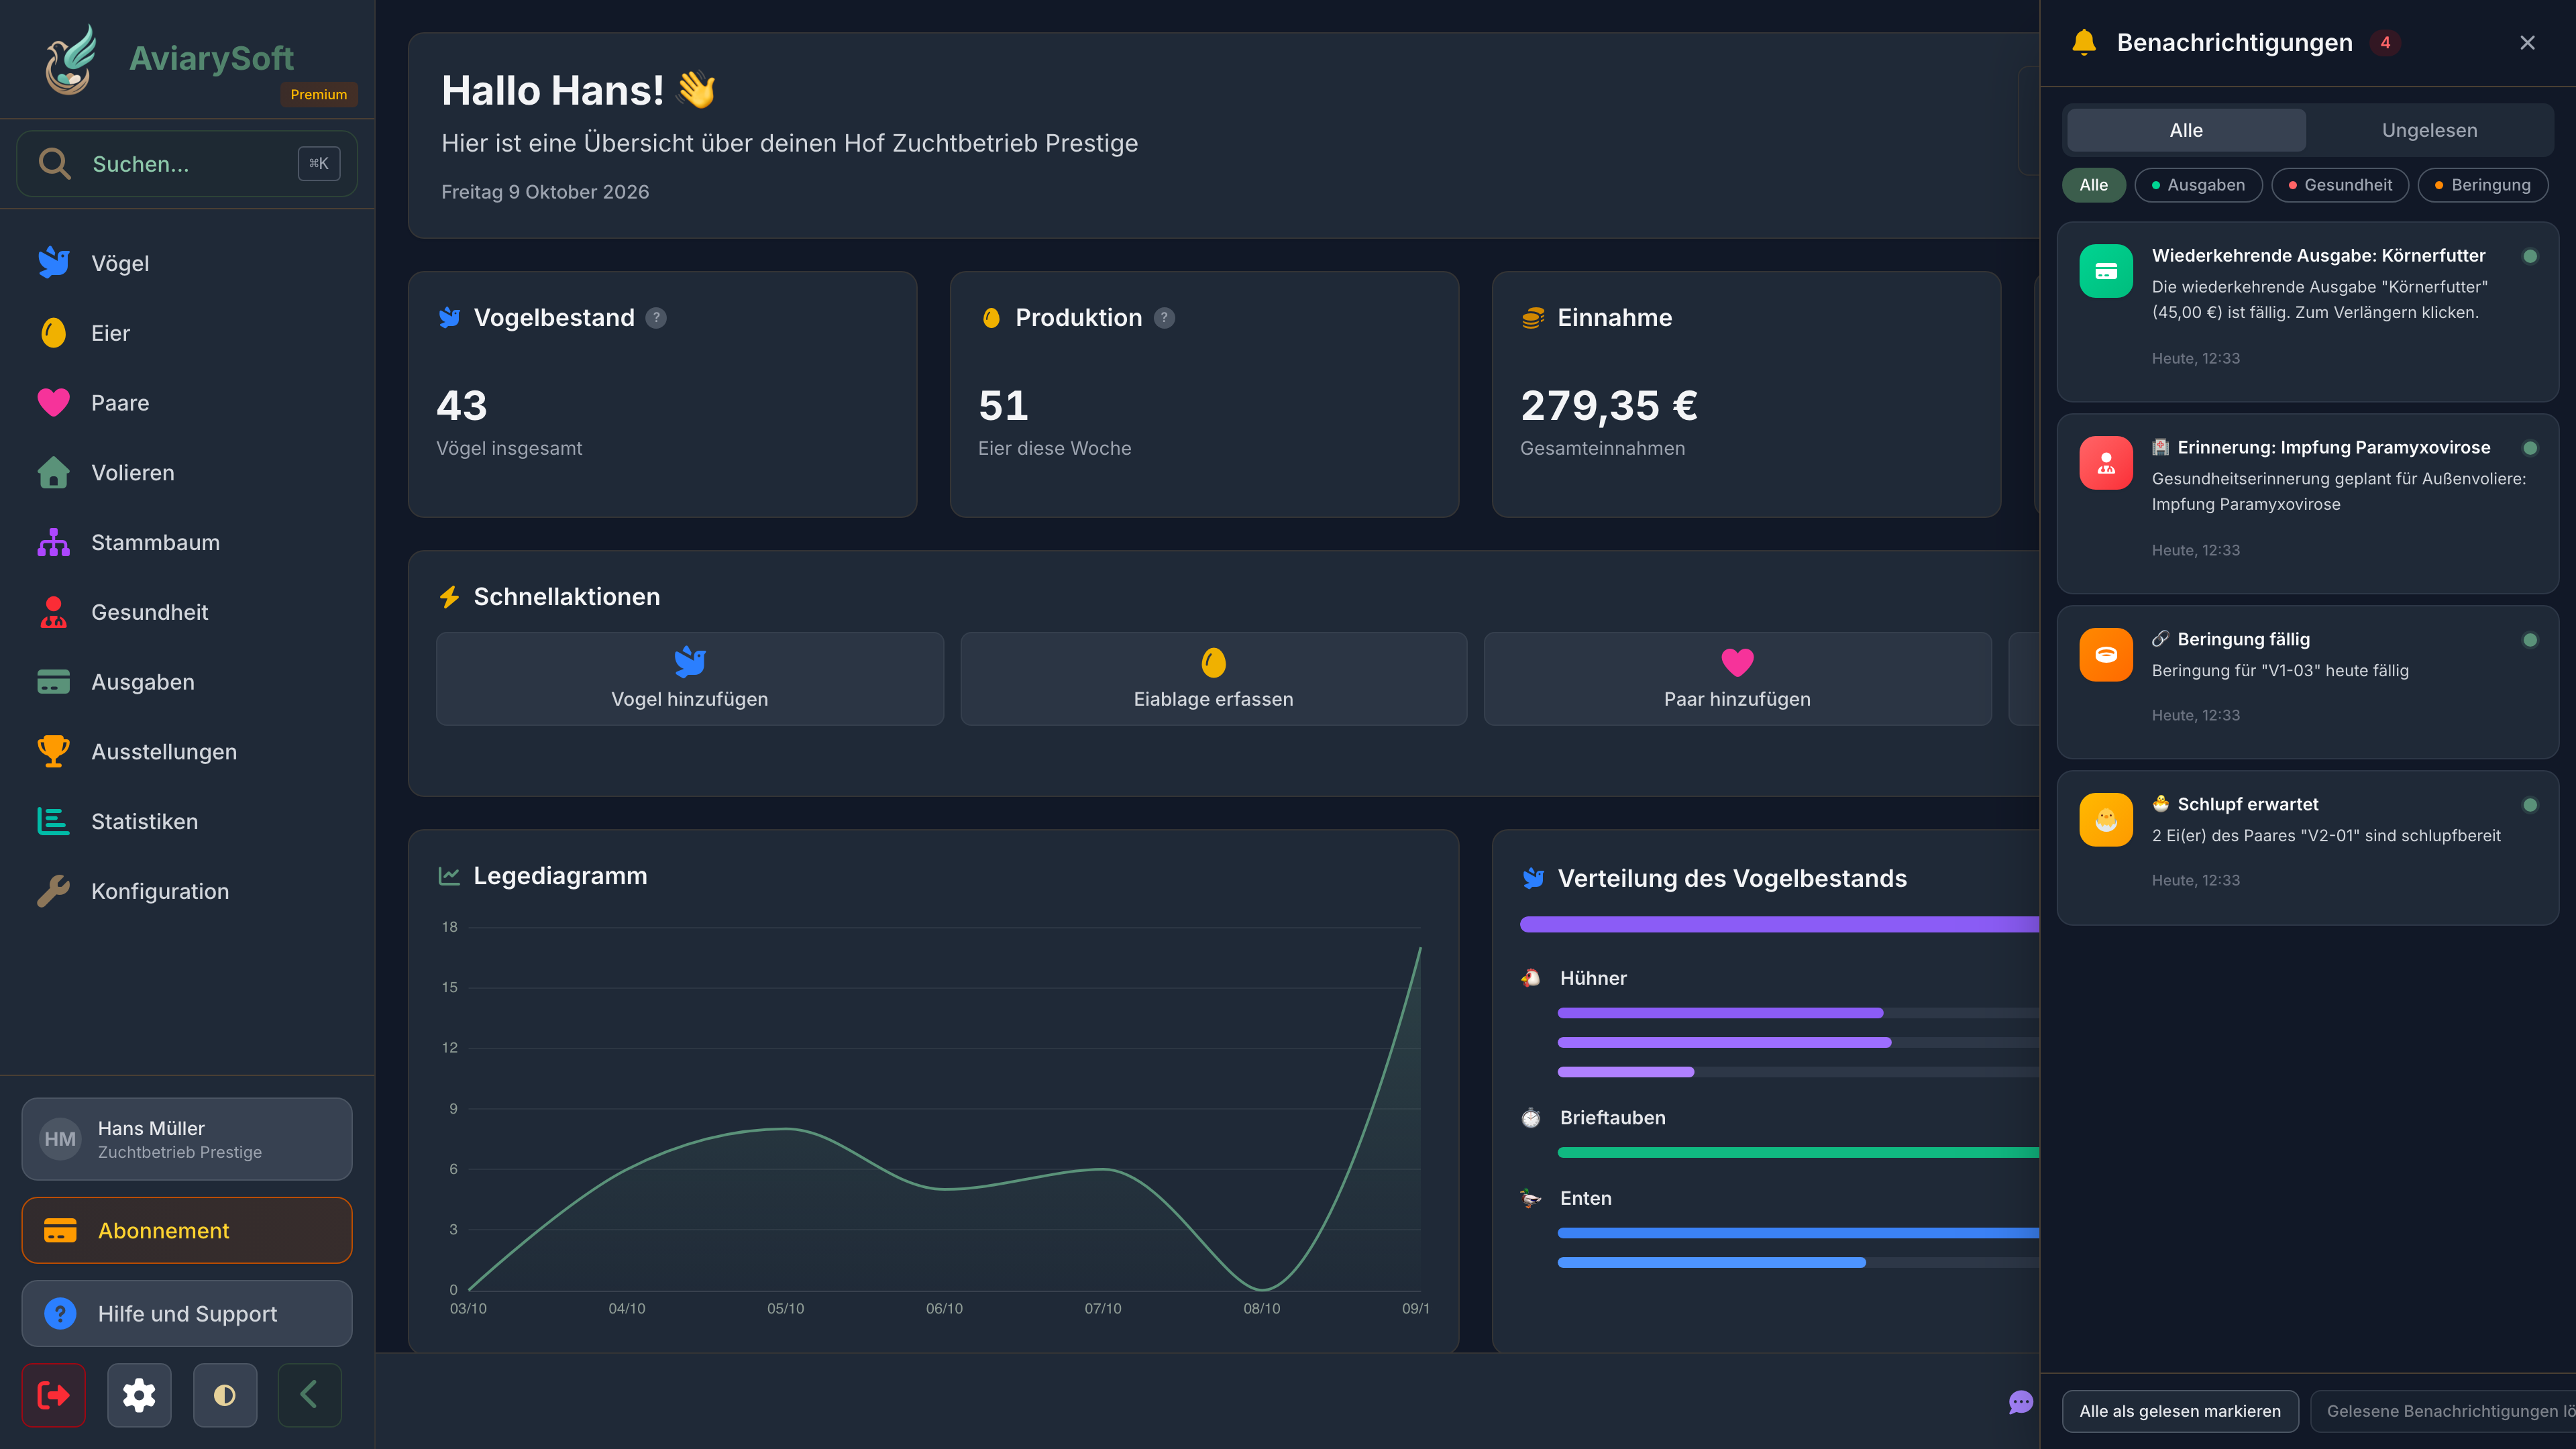Click Paar hinzufügen quick action
2576x1449 pixels.
tap(1737, 679)
